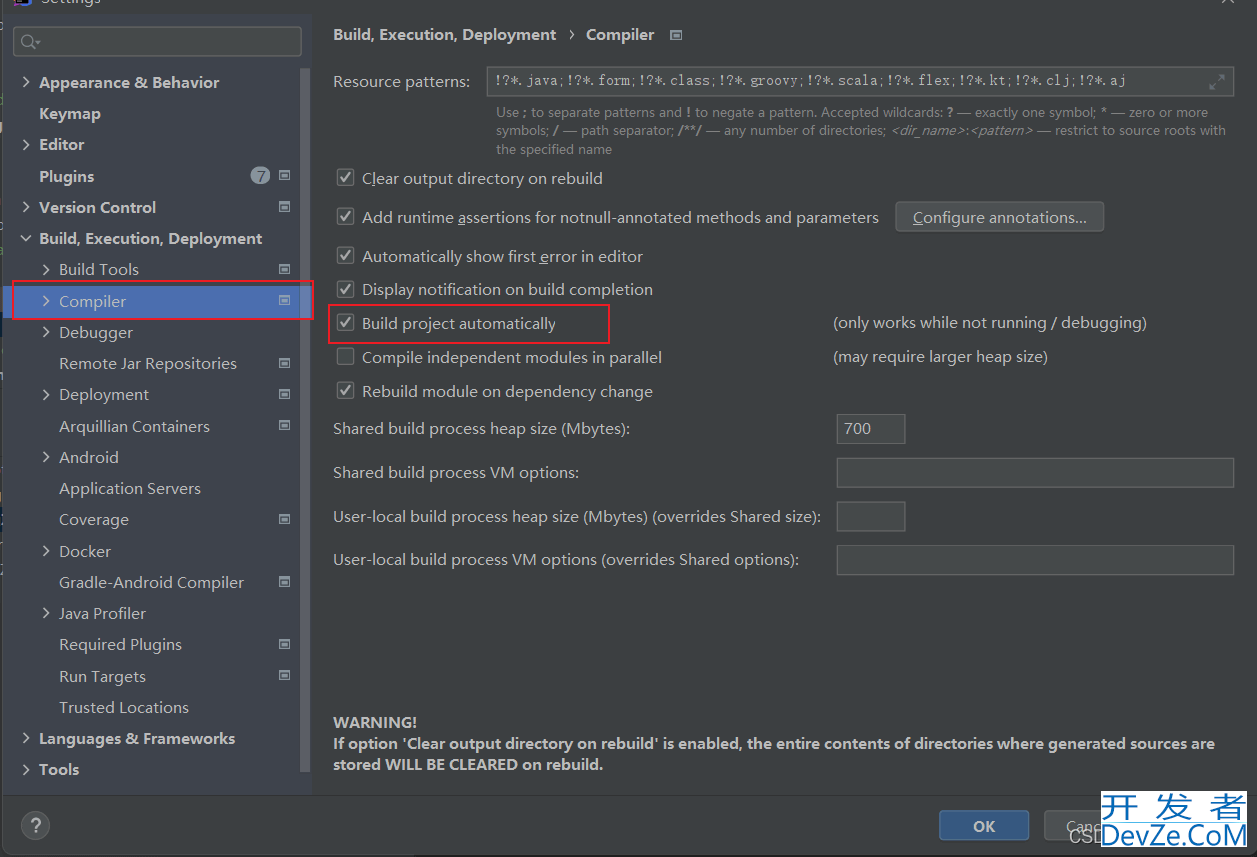1257x857 pixels.
Task: Toggle Automatically show first error in editor
Action: point(345,256)
